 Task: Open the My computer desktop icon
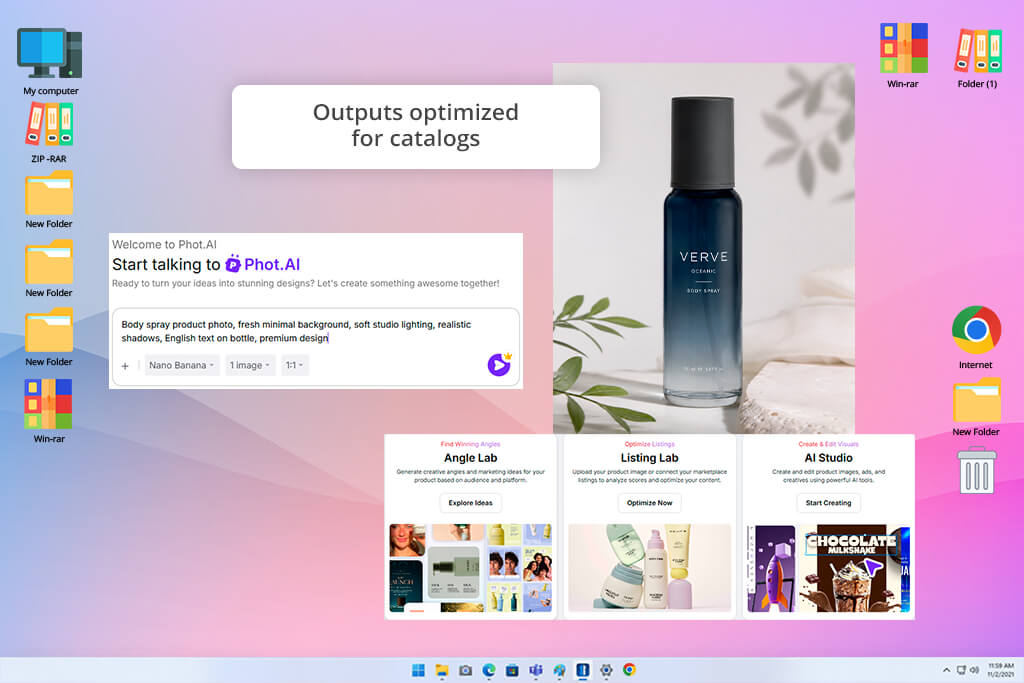click(x=50, y=61)
